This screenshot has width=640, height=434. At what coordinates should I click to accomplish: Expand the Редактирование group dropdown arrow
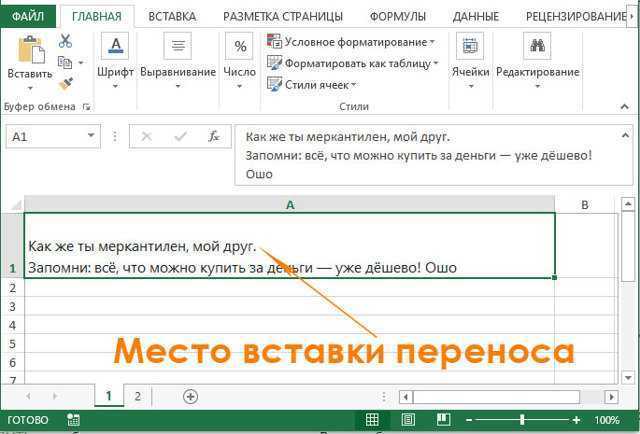click(x=538, y=86)
